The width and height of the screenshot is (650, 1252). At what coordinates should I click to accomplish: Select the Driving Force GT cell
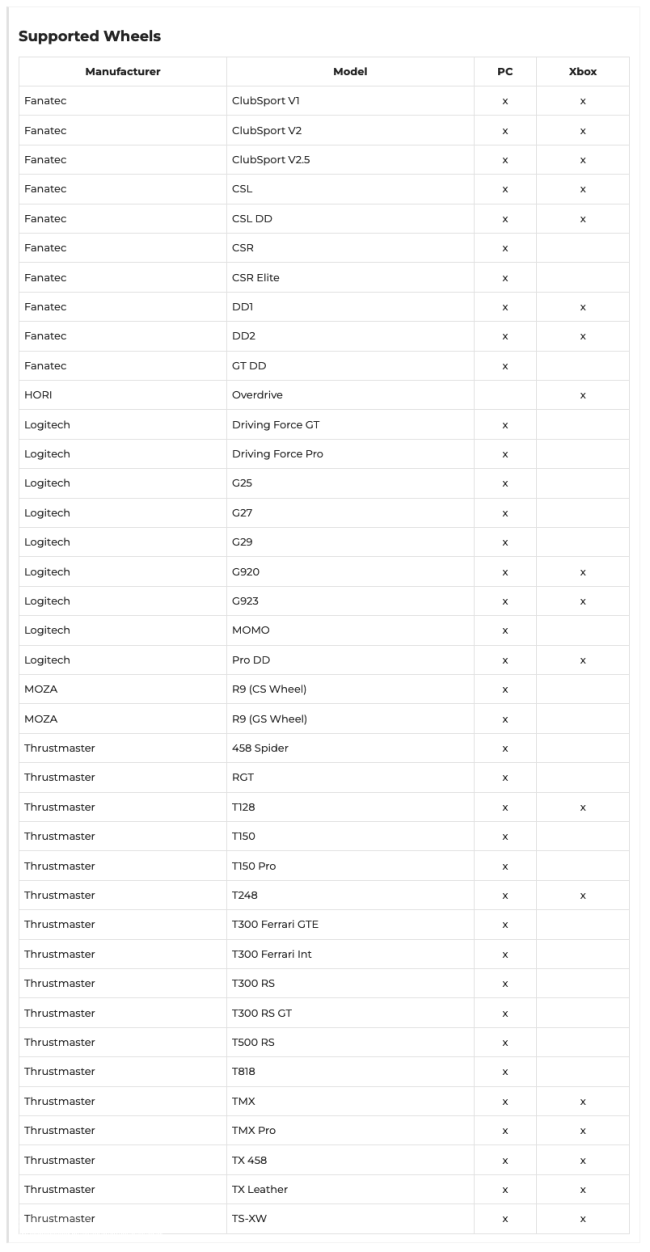(351, 425)
